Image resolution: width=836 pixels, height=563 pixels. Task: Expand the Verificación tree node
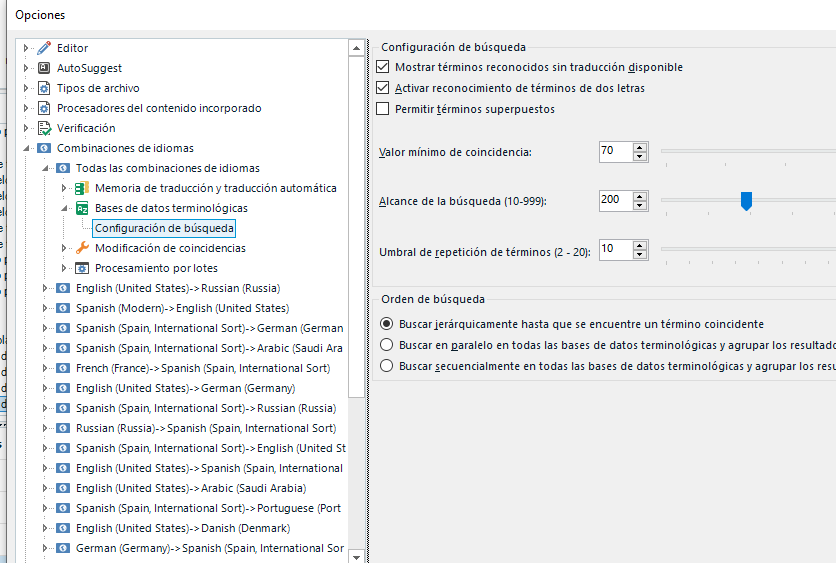point(26,128)
